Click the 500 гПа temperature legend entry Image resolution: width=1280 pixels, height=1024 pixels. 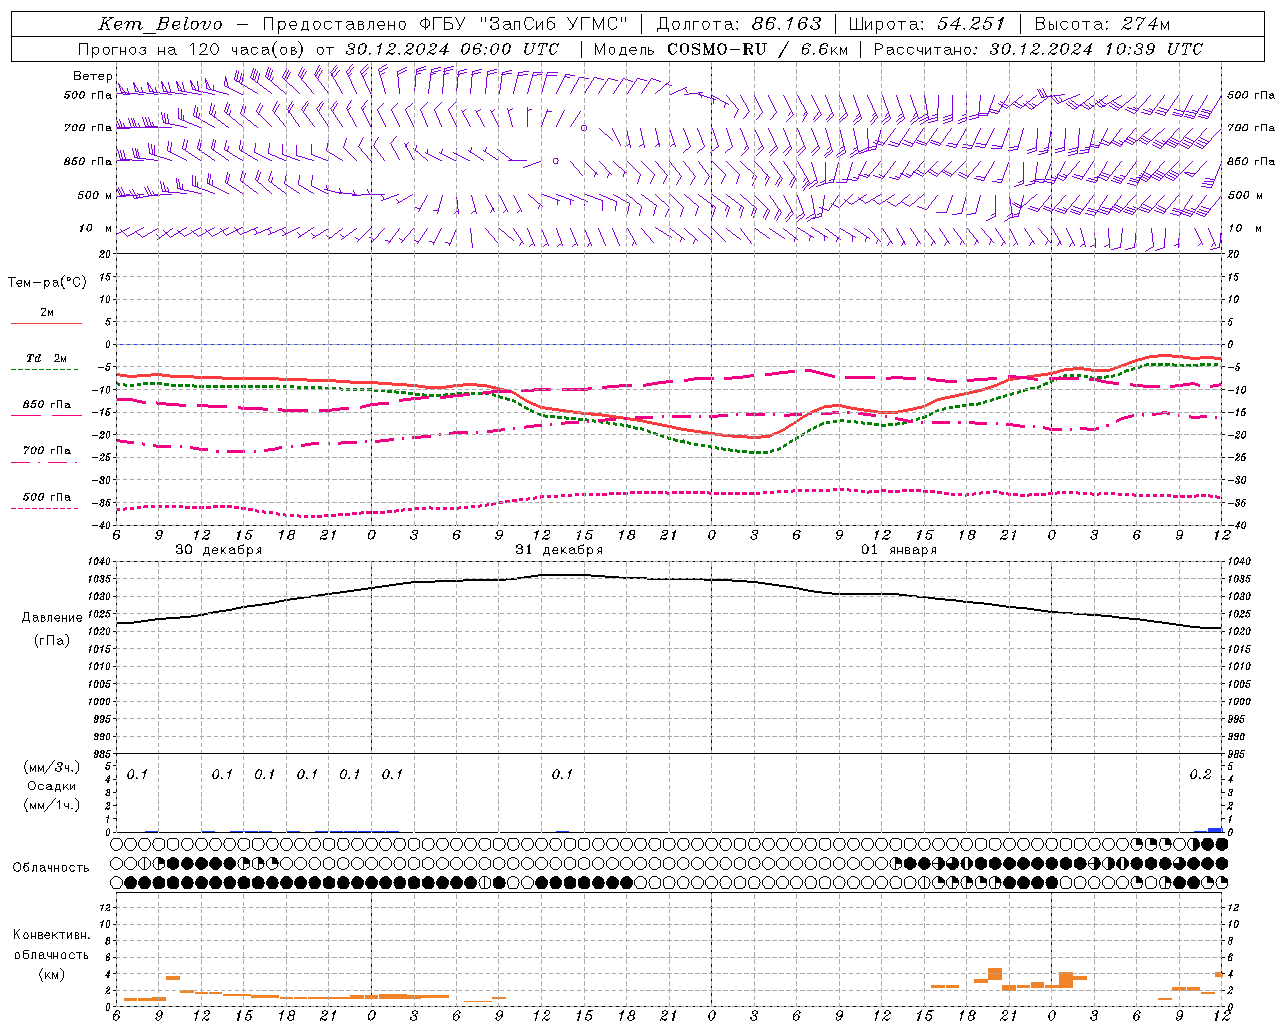point(47,497)
